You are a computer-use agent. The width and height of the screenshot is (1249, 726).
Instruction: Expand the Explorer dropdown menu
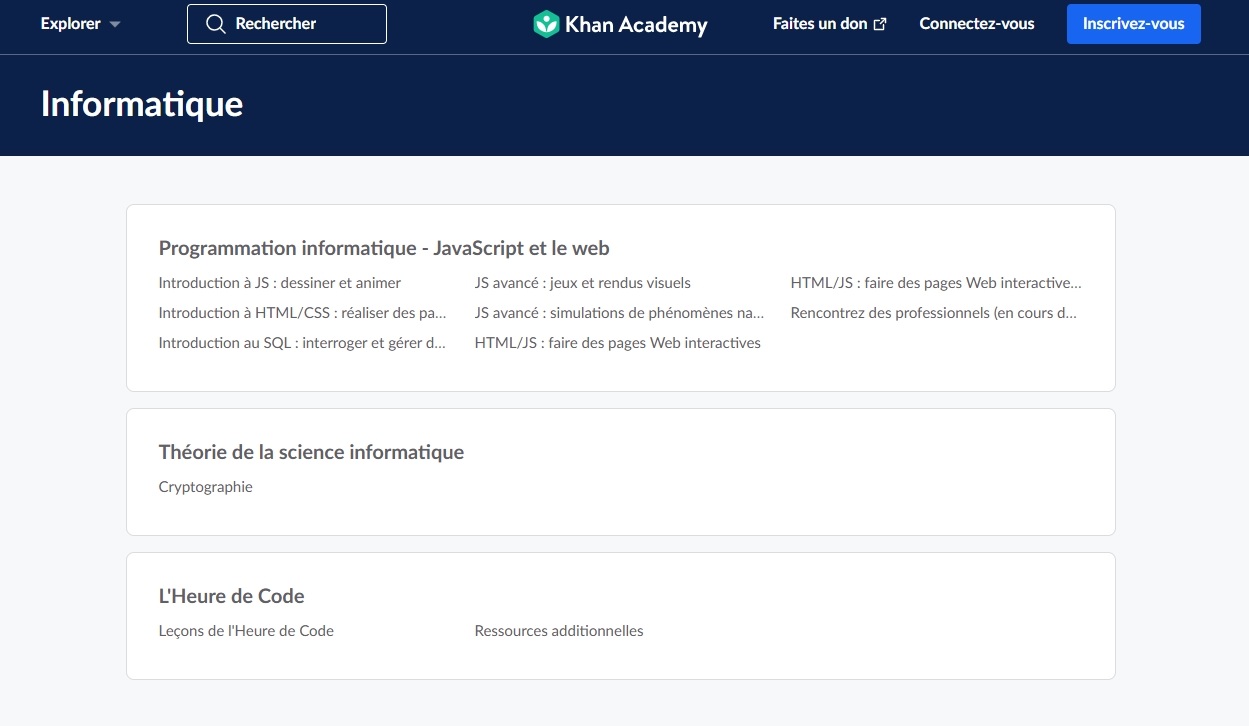(80, 24)
